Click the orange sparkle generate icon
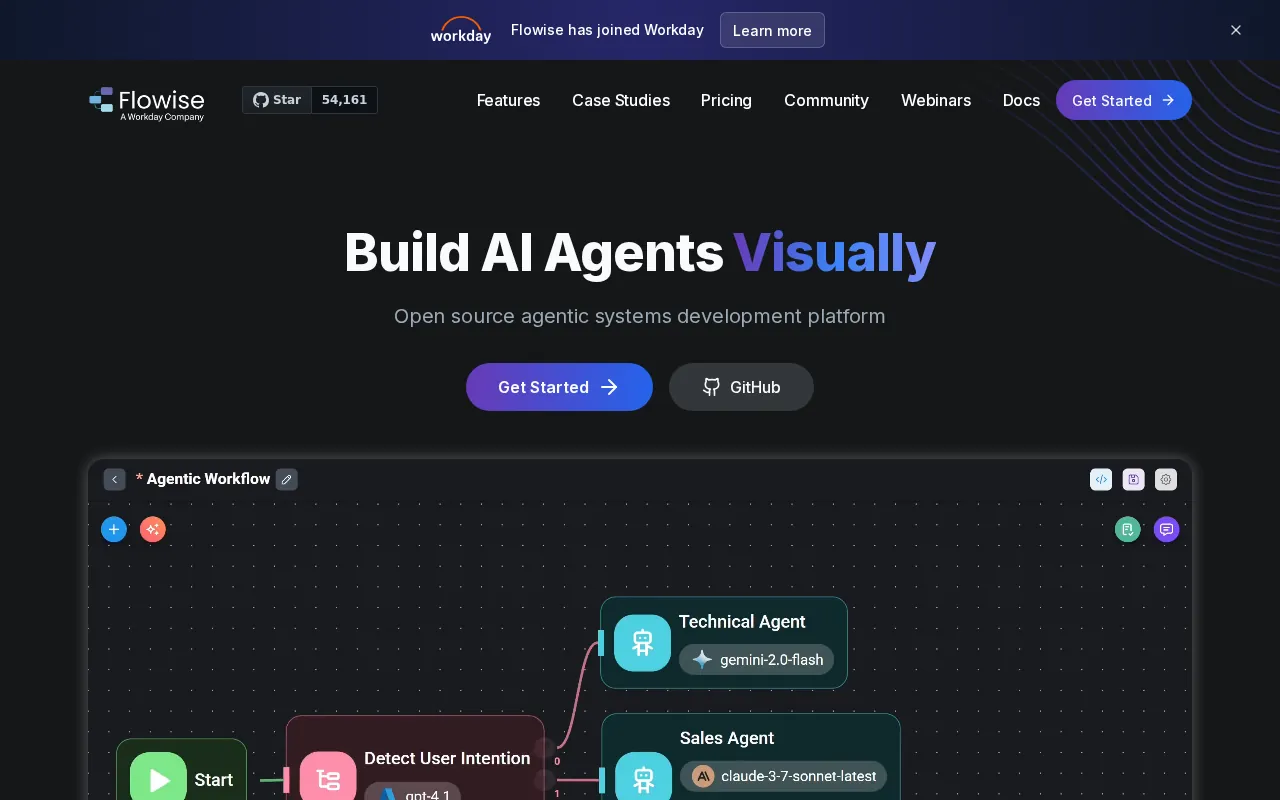 (153, 529)
